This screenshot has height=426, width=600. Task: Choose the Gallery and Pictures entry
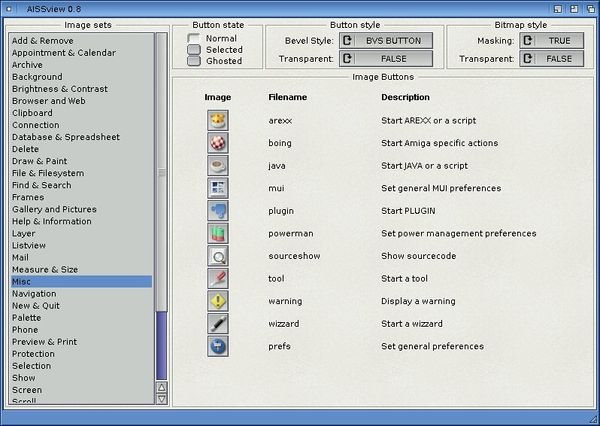54,209
